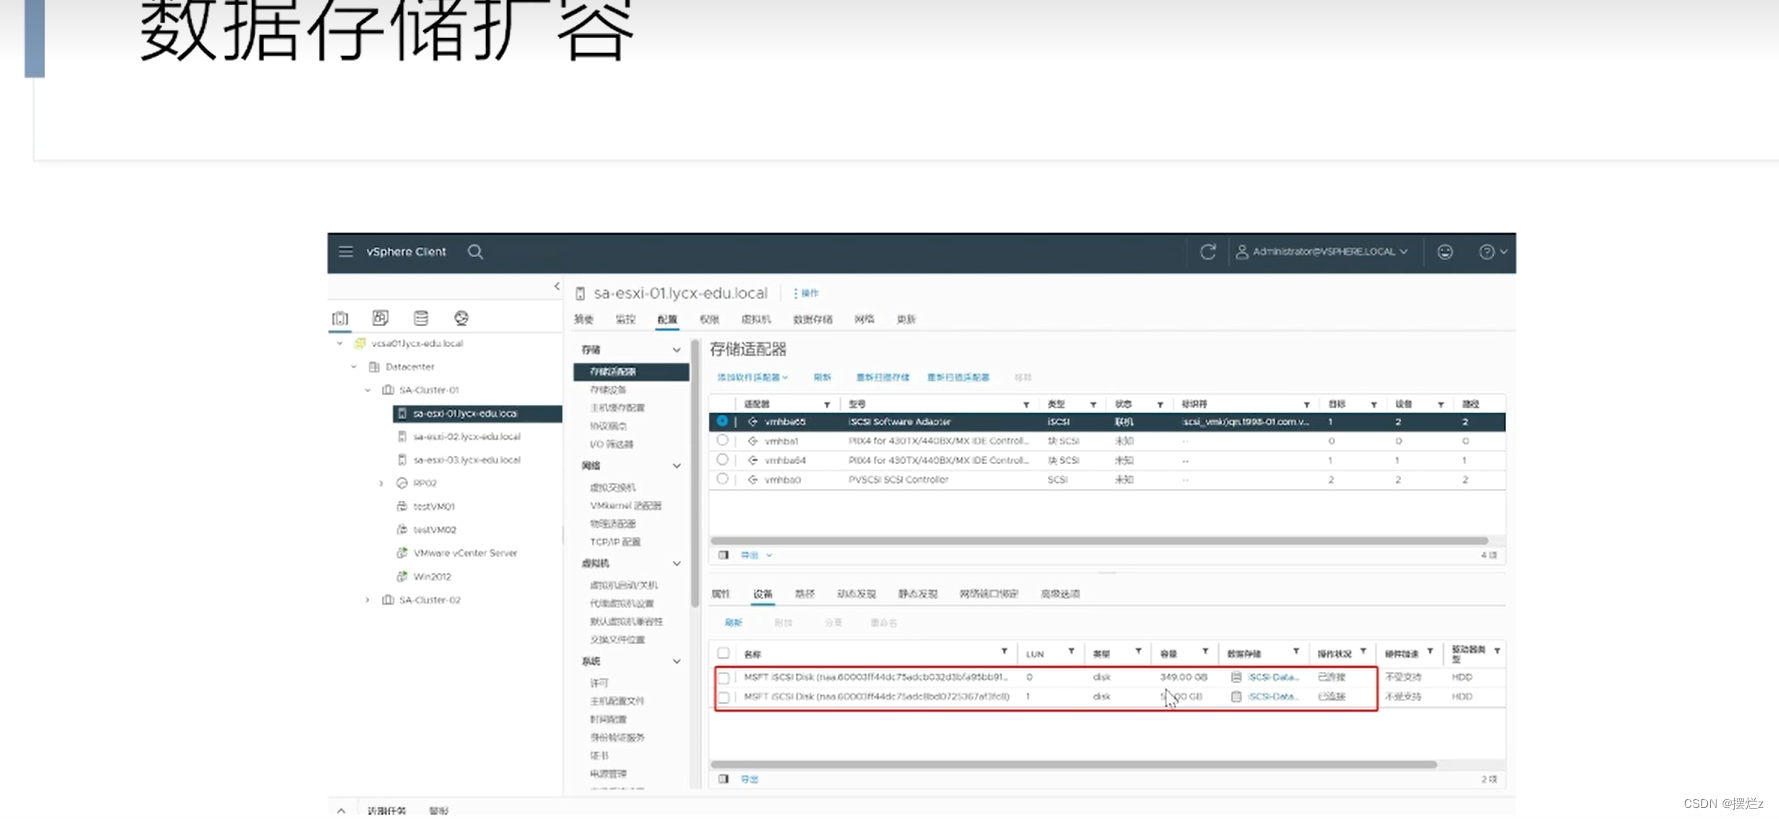Collapse the 系统 section in config menu

coord(677,662)
